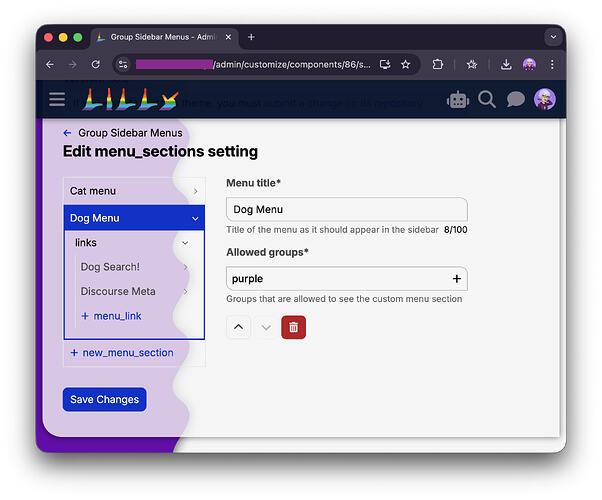
Task: Go back to Group Sidebar Menus
Action: click(x=123, y=133)
